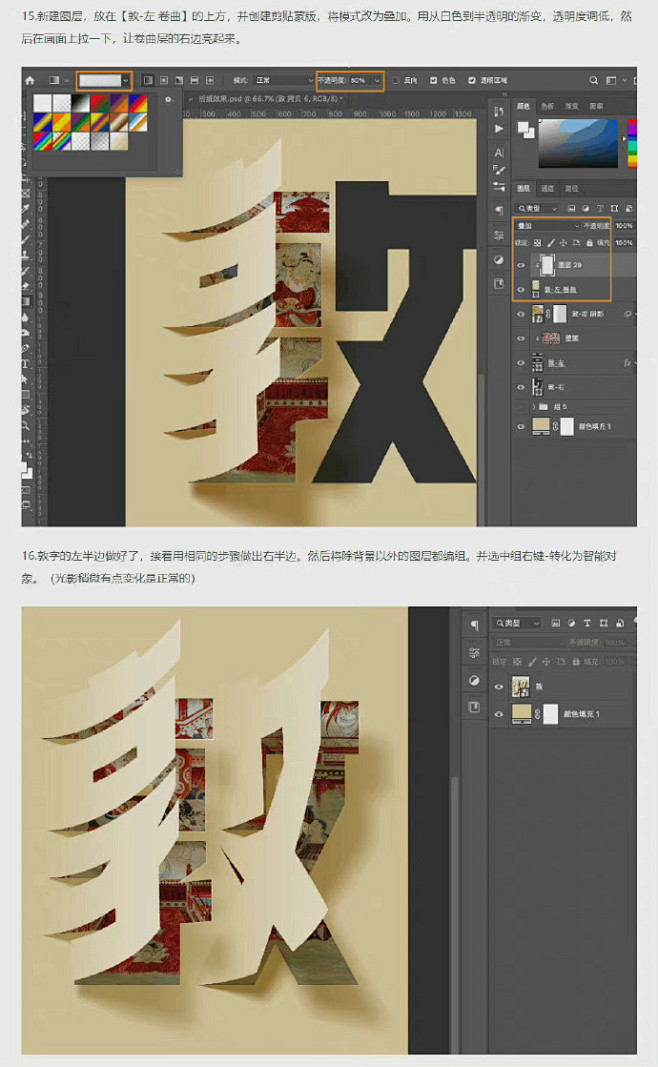The height and width of the screenshot is (1067, 658).
Task: Toggle the 仿色 dither checkbox
Action: [x=433, y=80]
